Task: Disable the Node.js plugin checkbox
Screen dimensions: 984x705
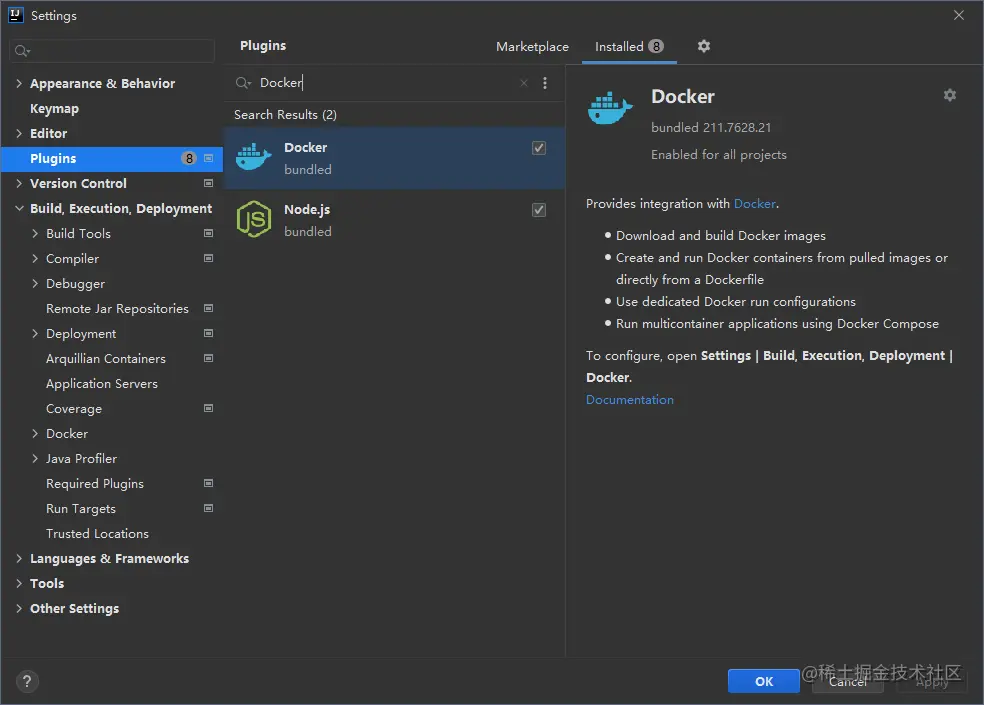Action: 538,210
